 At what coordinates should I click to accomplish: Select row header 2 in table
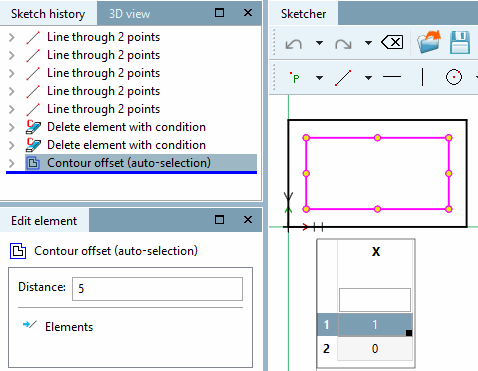pyautogui.click(x=327, y=349)
